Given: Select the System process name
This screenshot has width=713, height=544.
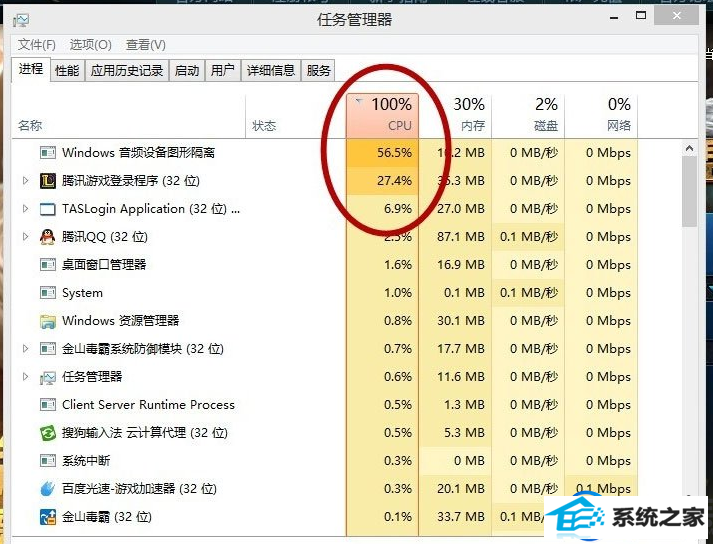Looking at the screenshot, I should click(82, 293).
